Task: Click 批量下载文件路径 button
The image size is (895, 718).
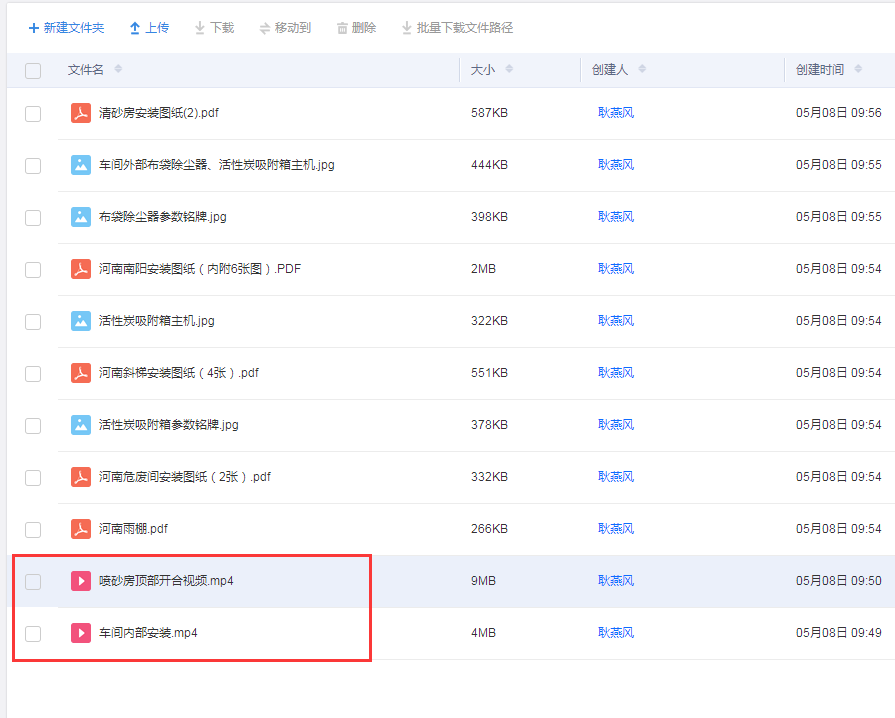Action: [x=457, y=27]
